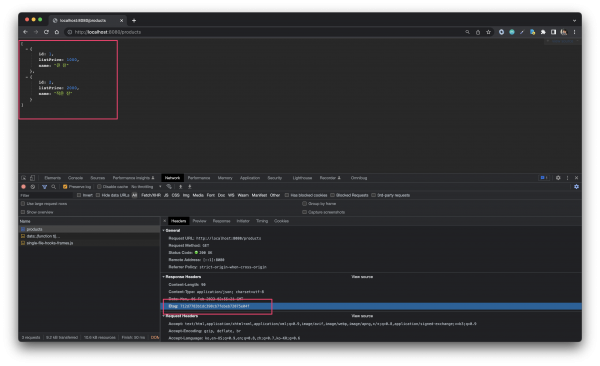
Task: Switch to the Sources panel
Action: 98,178
